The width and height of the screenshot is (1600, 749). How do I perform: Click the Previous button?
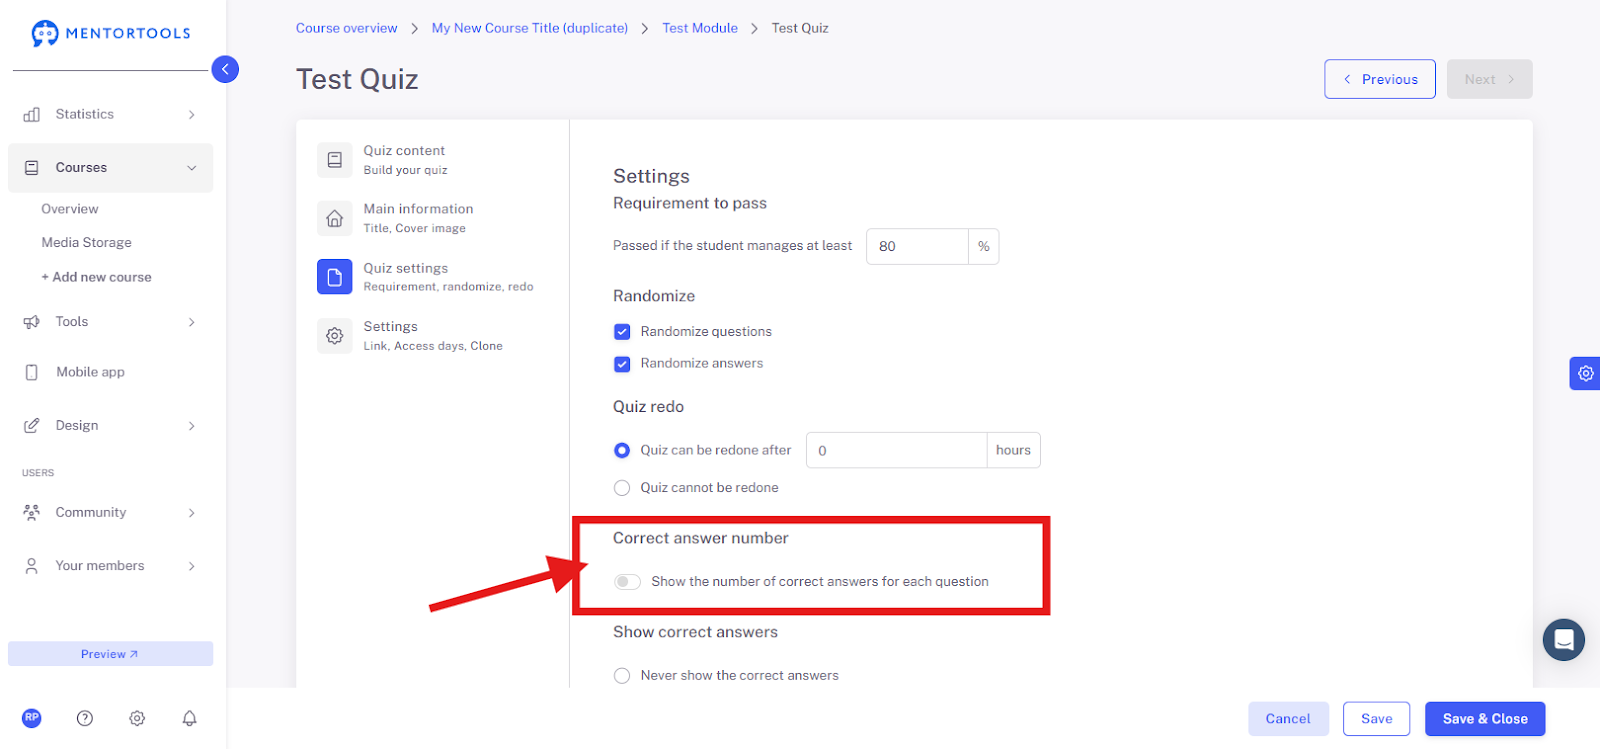tap(1380, 79)
